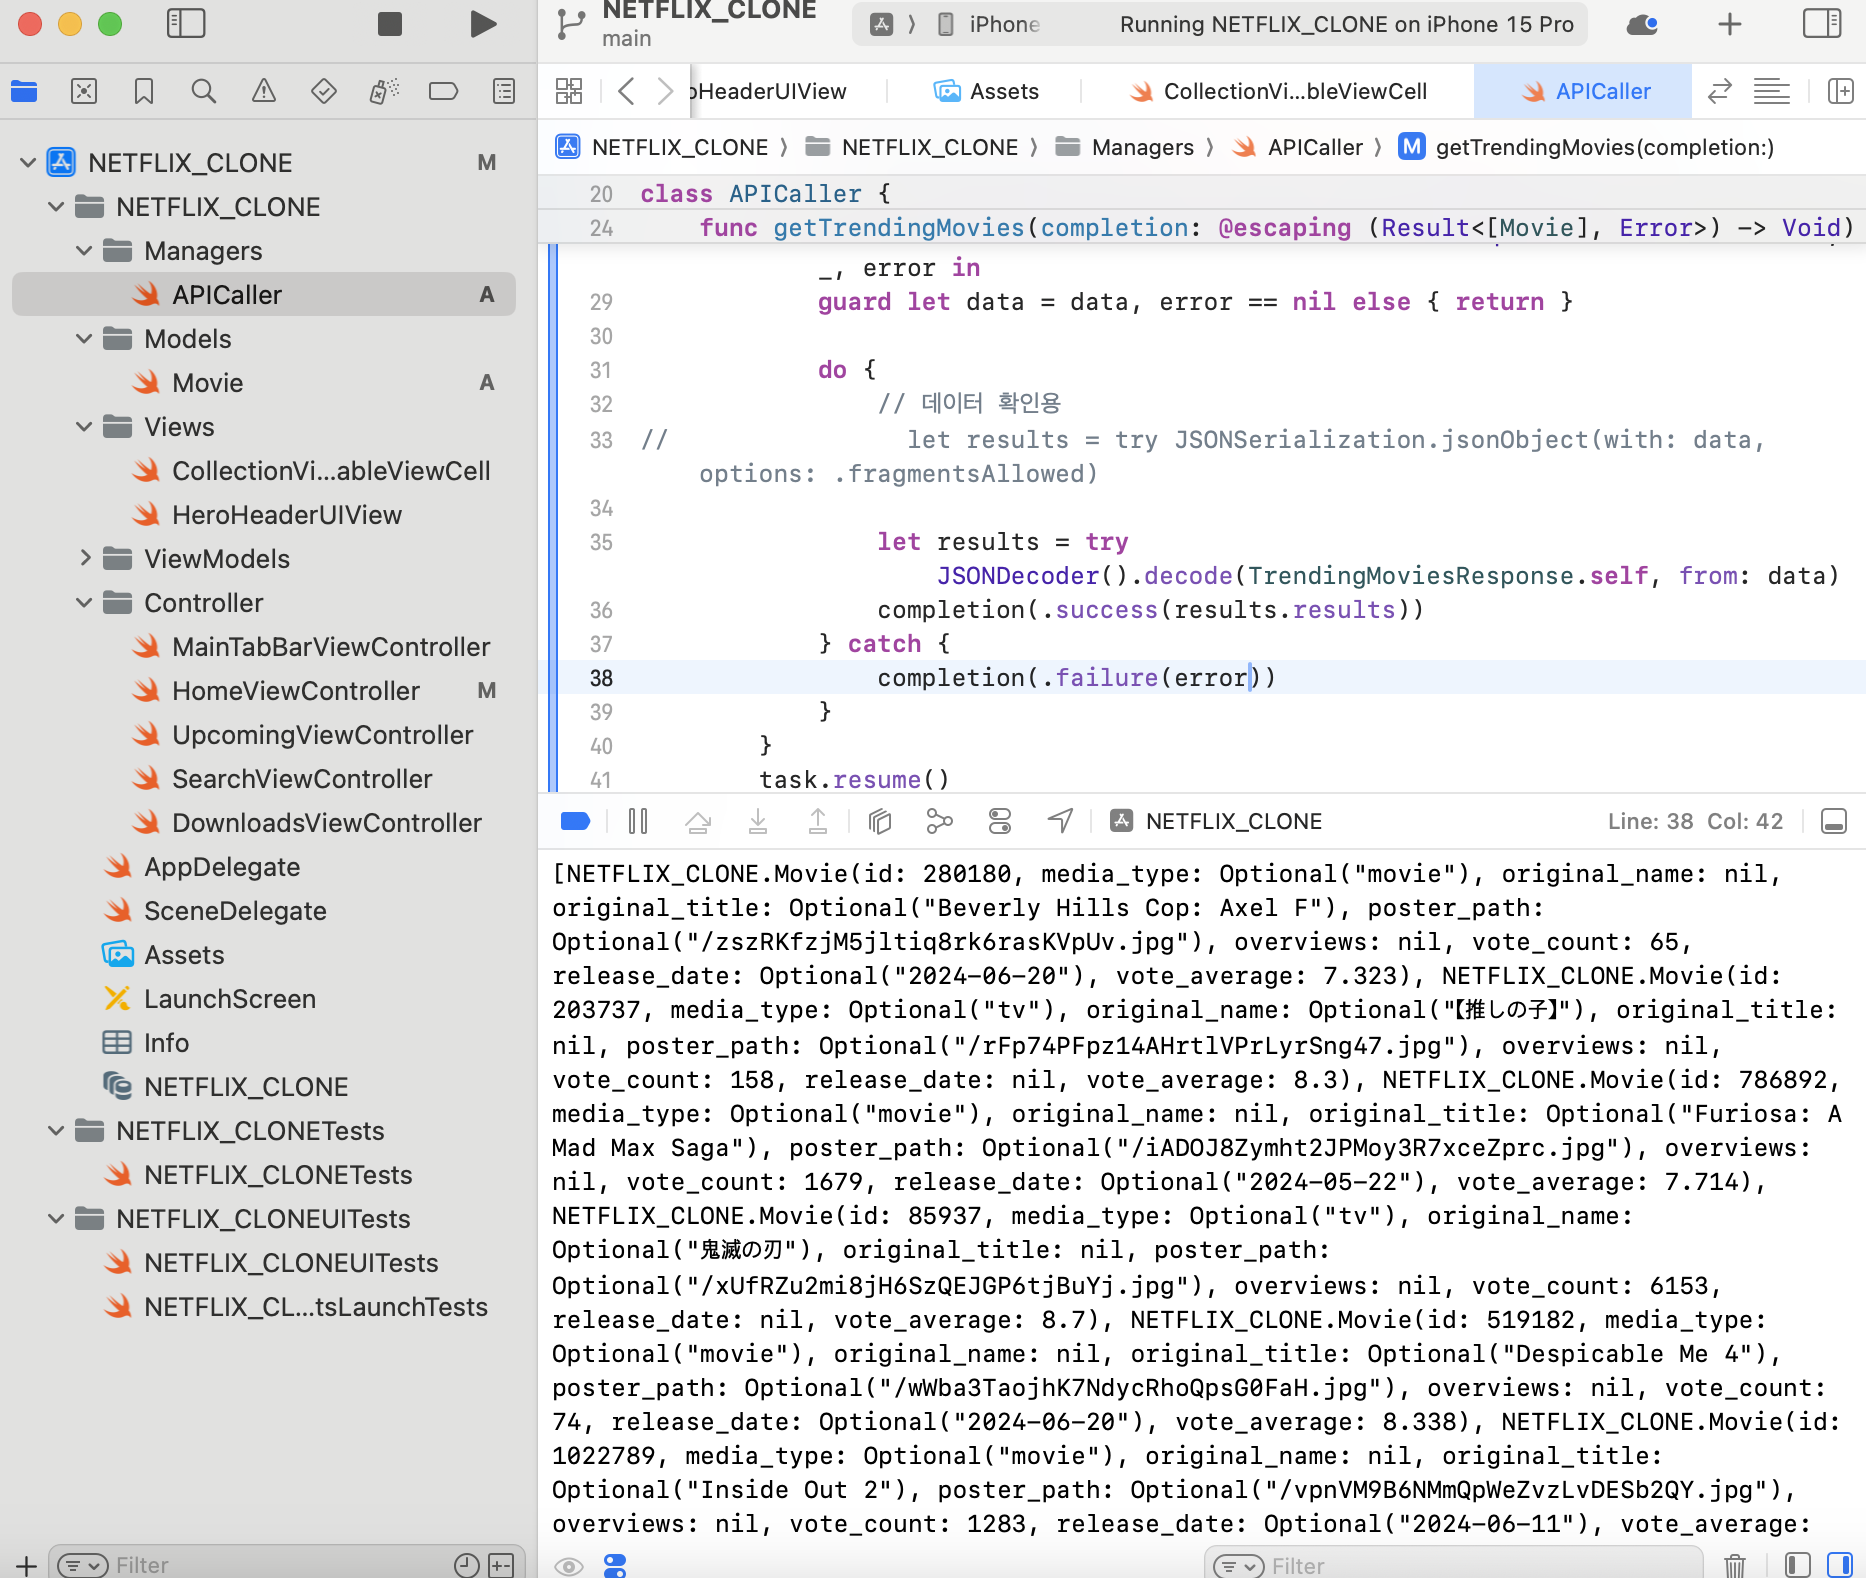Toggle the inspector panel on right
1866x1578 pixels.
[x=1822, y=24]
